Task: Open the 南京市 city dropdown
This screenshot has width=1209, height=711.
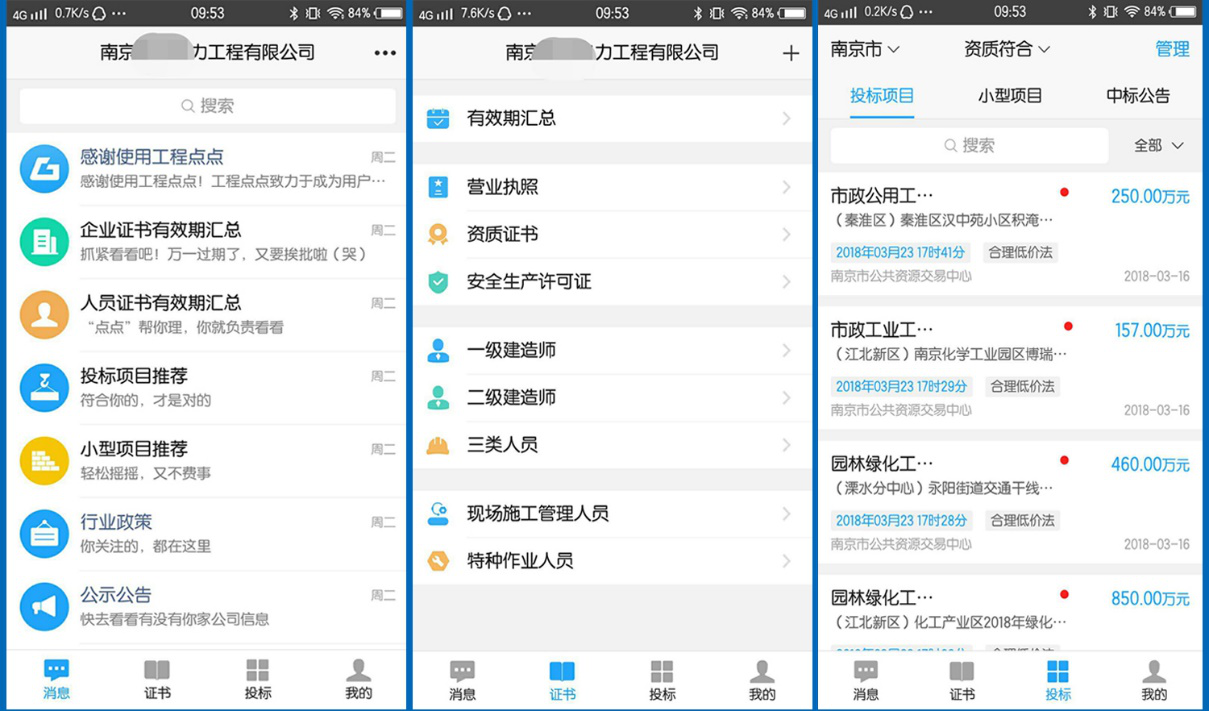Action: tap(862, 48)
